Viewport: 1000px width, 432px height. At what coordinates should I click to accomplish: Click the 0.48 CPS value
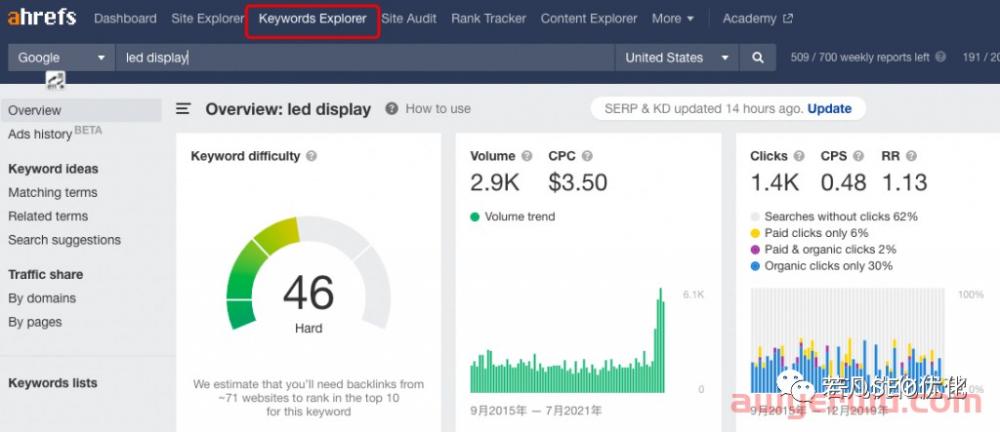(x=843, y=182)
